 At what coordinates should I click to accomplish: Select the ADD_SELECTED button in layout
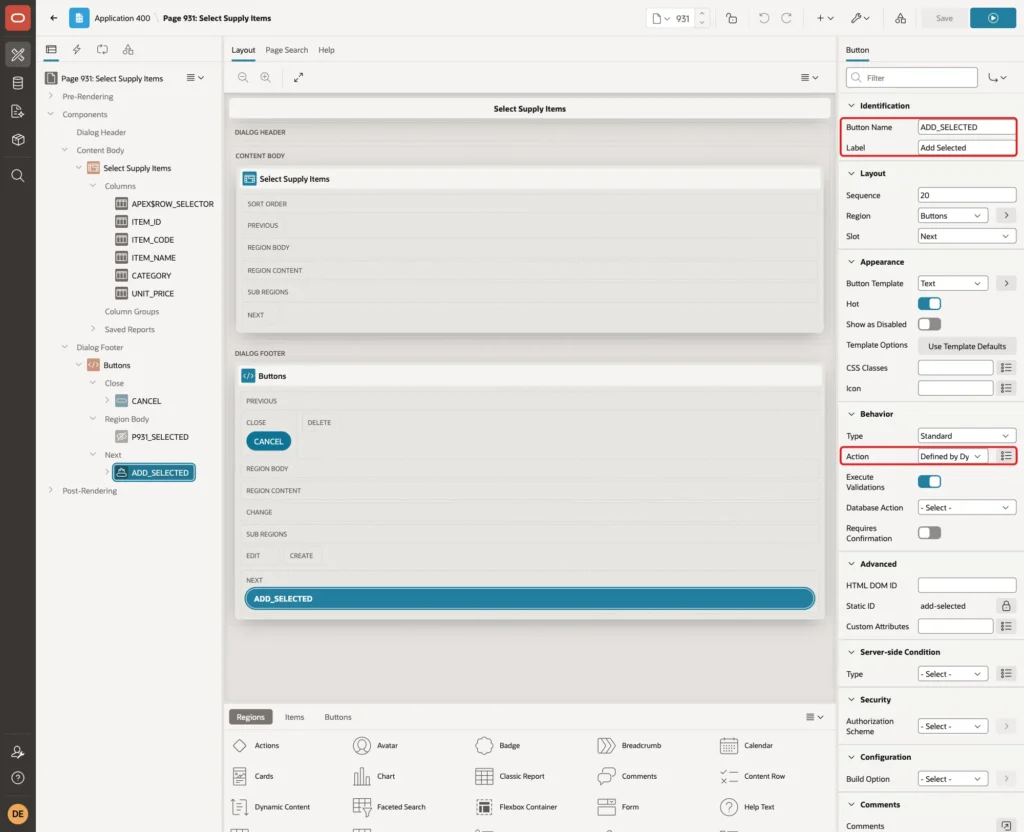coord(530,599)
